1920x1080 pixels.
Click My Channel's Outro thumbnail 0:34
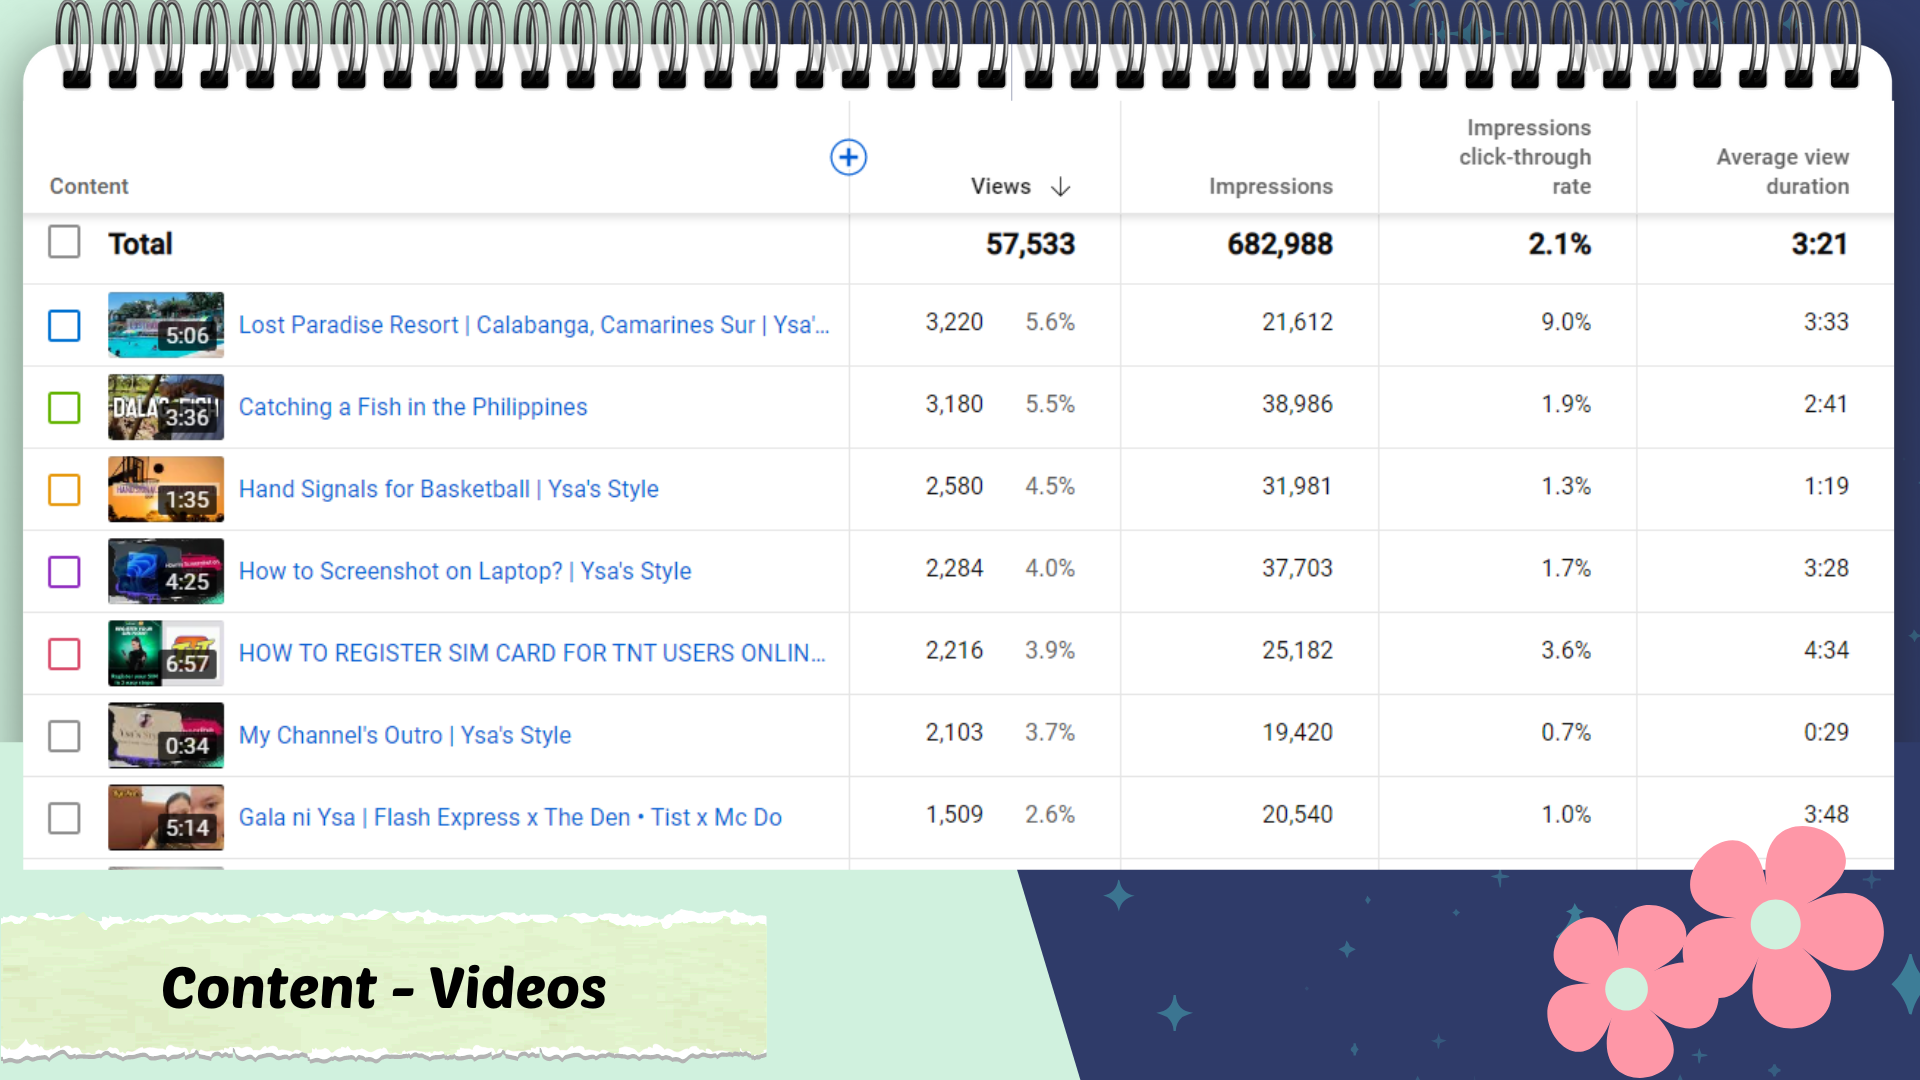pyautogui.click(x=166, y=735)
